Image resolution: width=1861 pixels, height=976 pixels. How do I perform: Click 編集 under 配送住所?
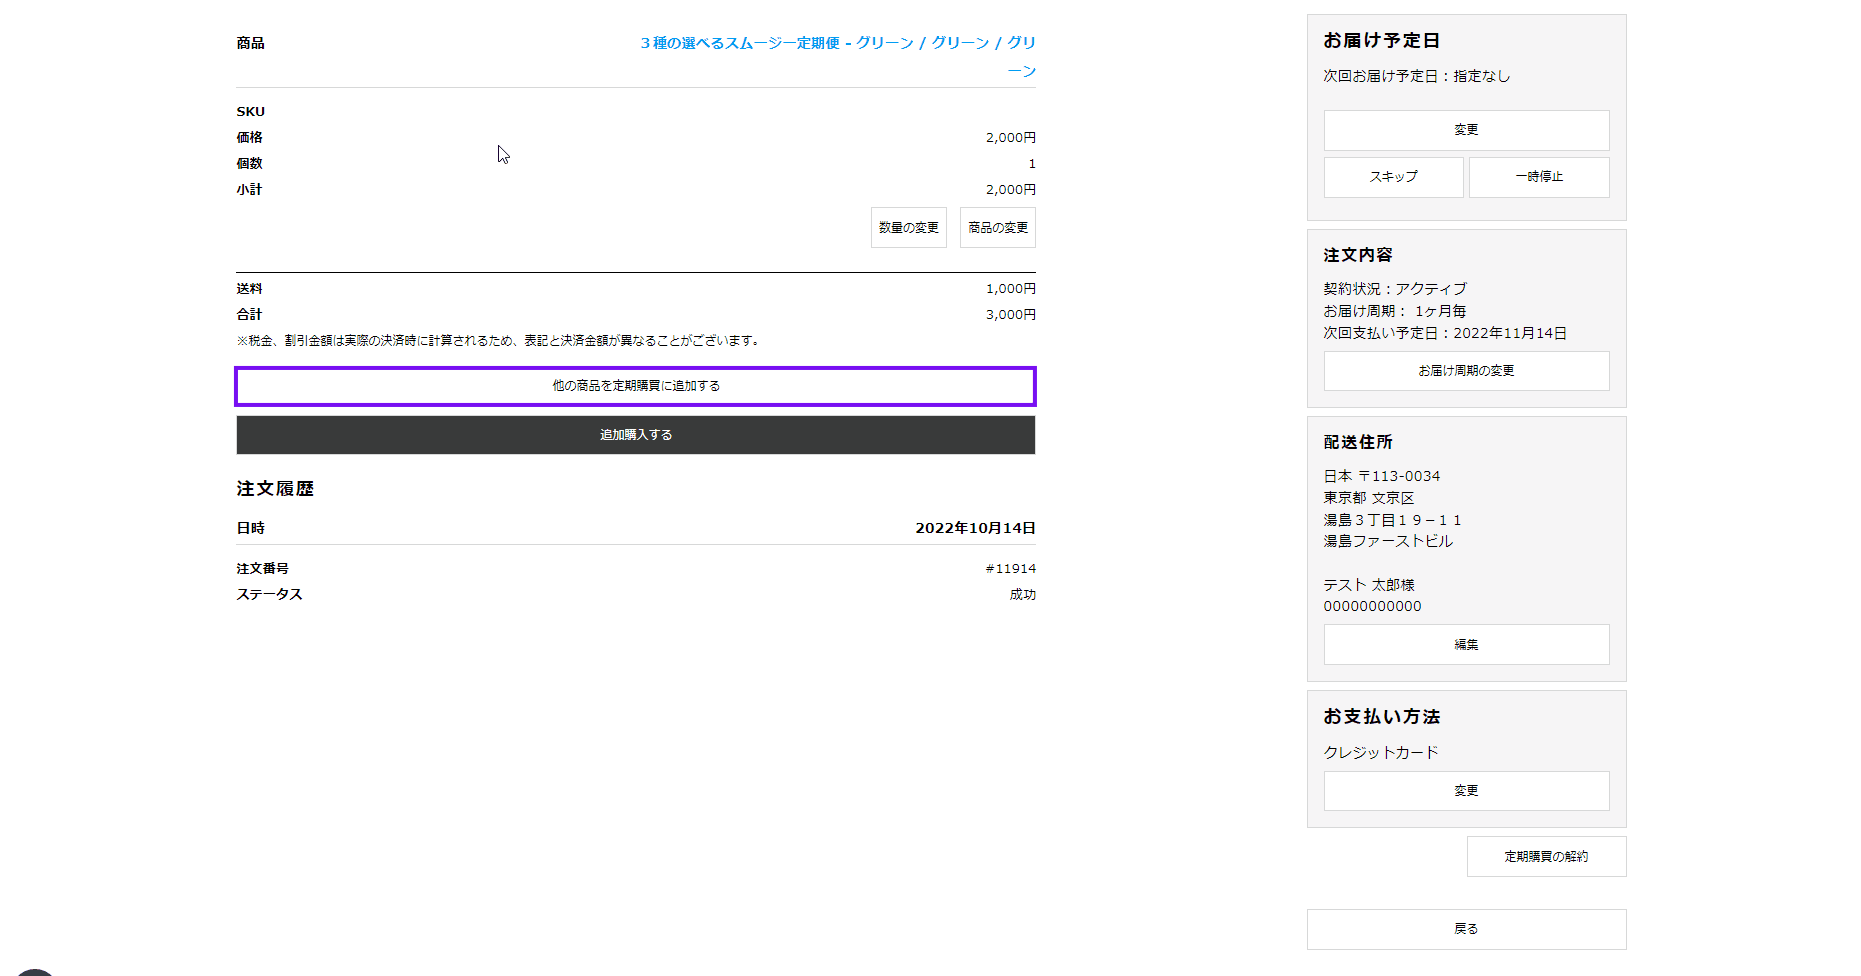click(x=1466, y=645)
